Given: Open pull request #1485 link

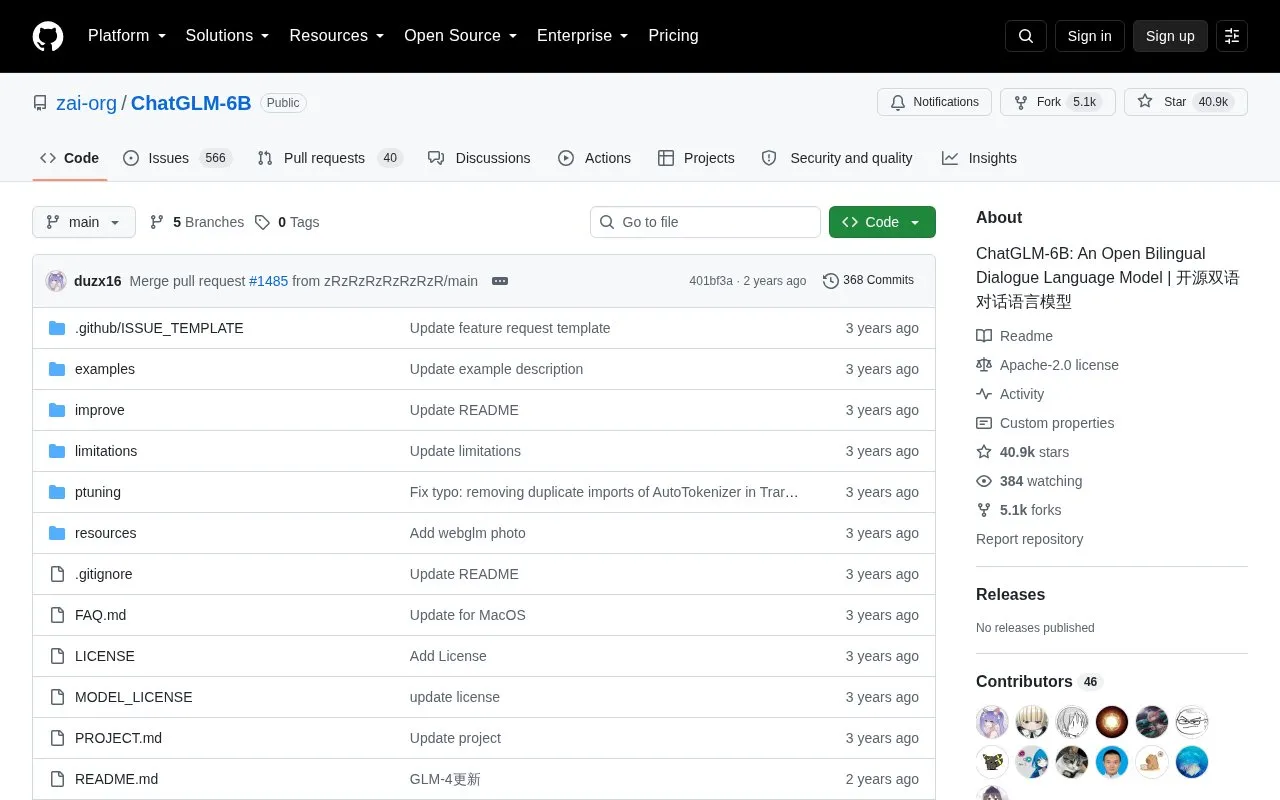Looking at the screenshot, I should (x=268, y=281).
